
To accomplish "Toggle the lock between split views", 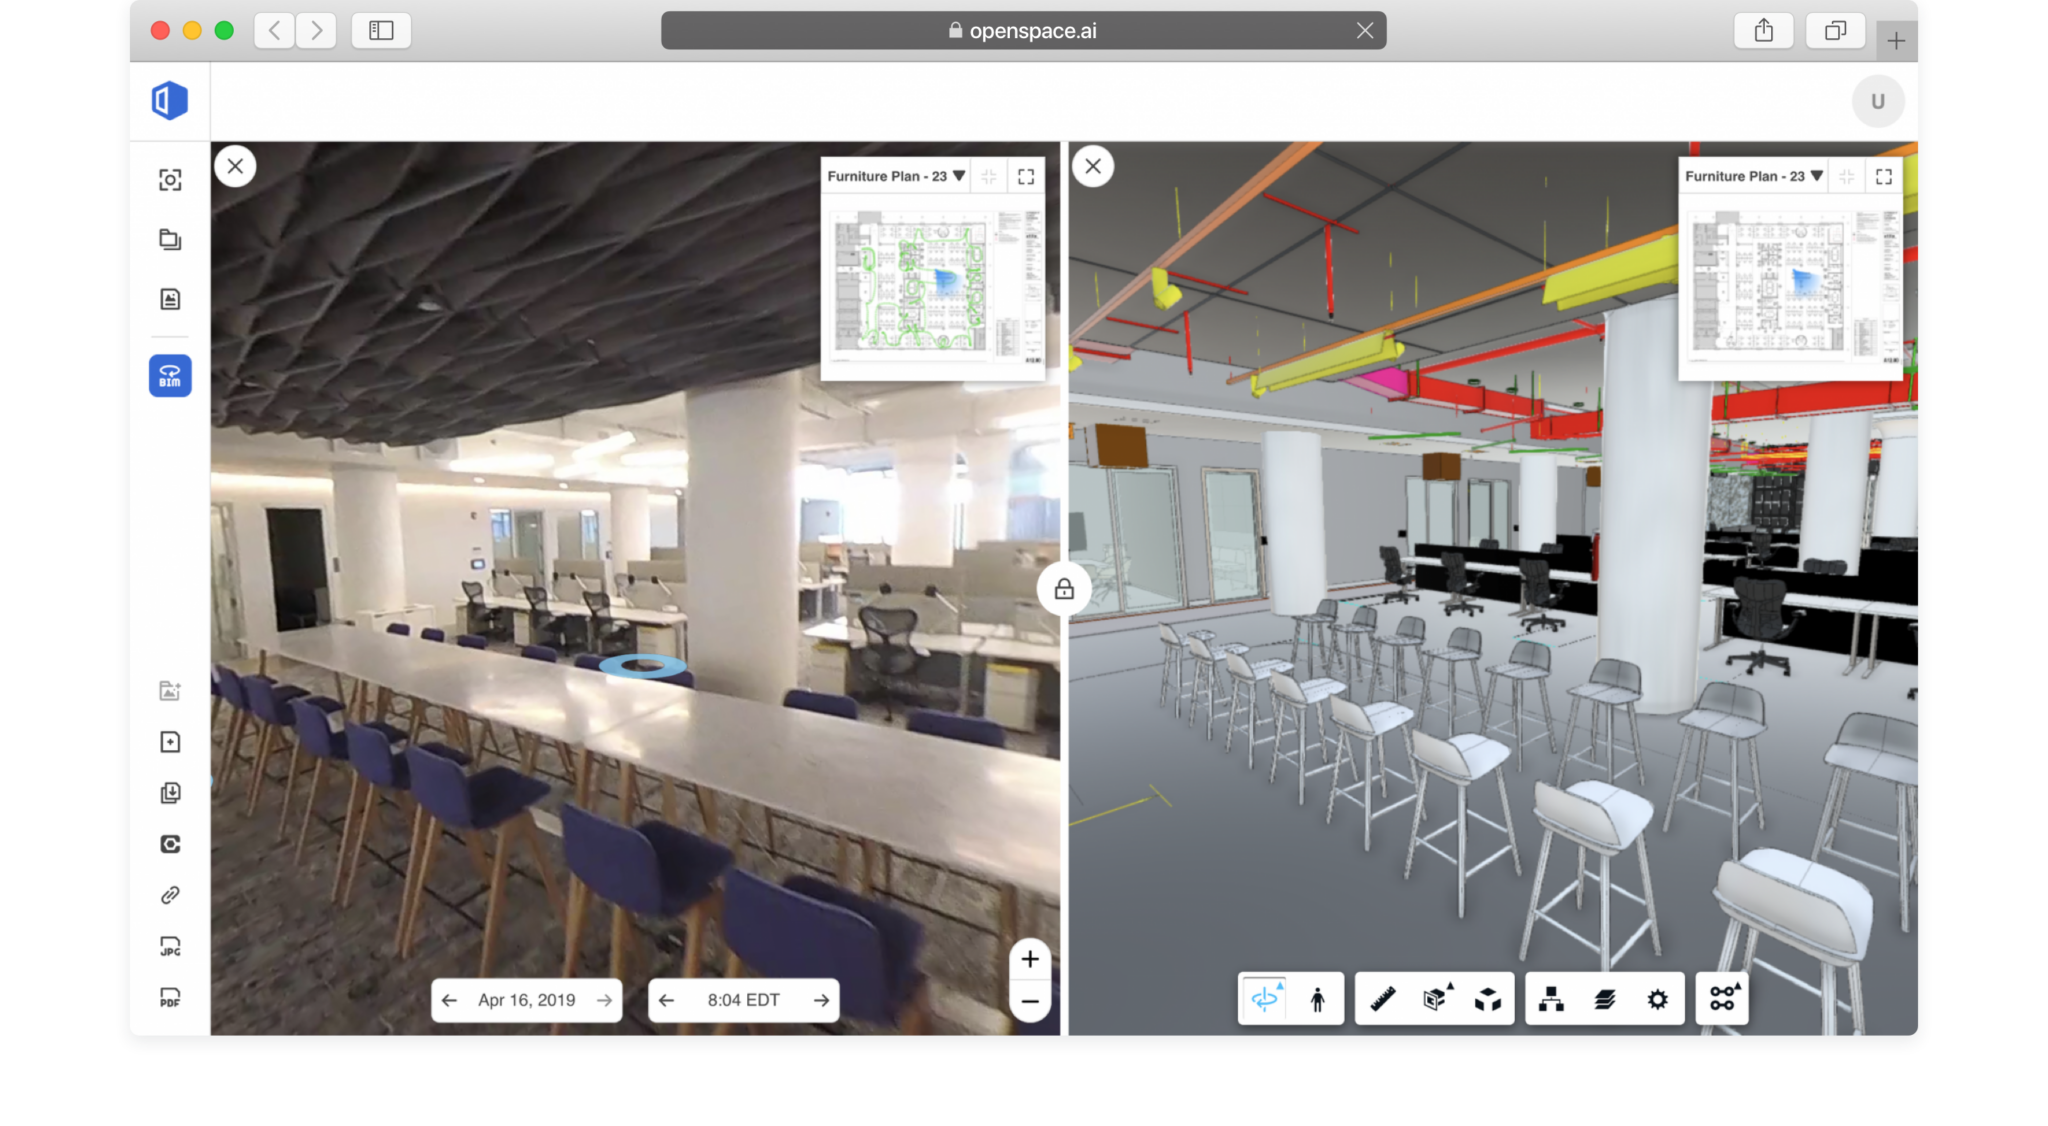I will [1063, 590].
